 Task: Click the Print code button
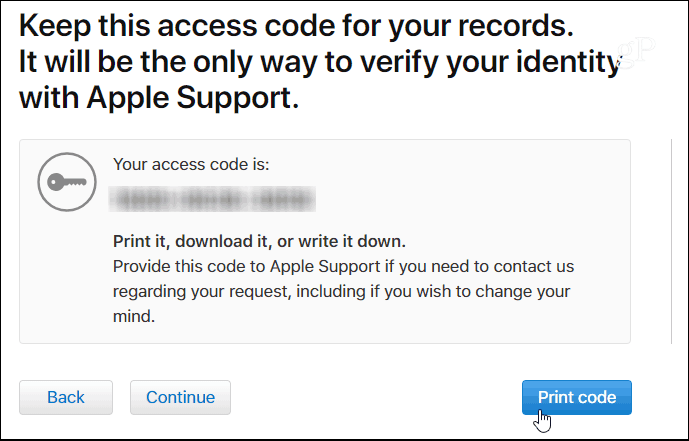click(x=577, y=397)
